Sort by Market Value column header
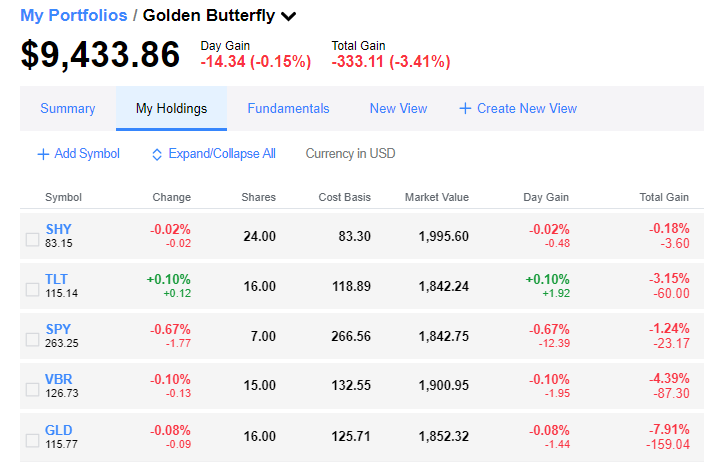Image resolution: width=704 pixels, height=462 pixels. click(437, 197)
